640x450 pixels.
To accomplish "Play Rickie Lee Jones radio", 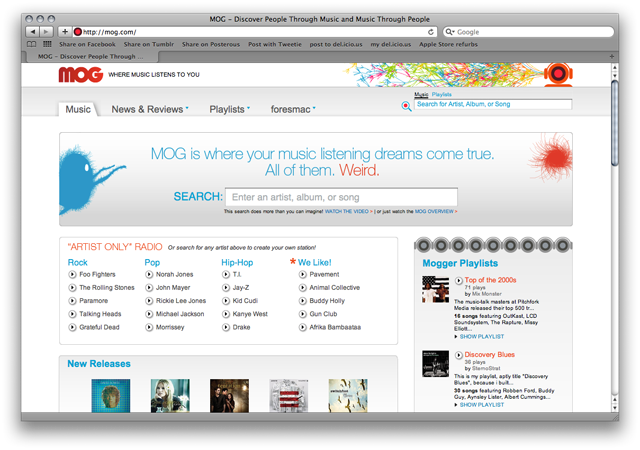I will pyautogui.click(x=149, y=301).
